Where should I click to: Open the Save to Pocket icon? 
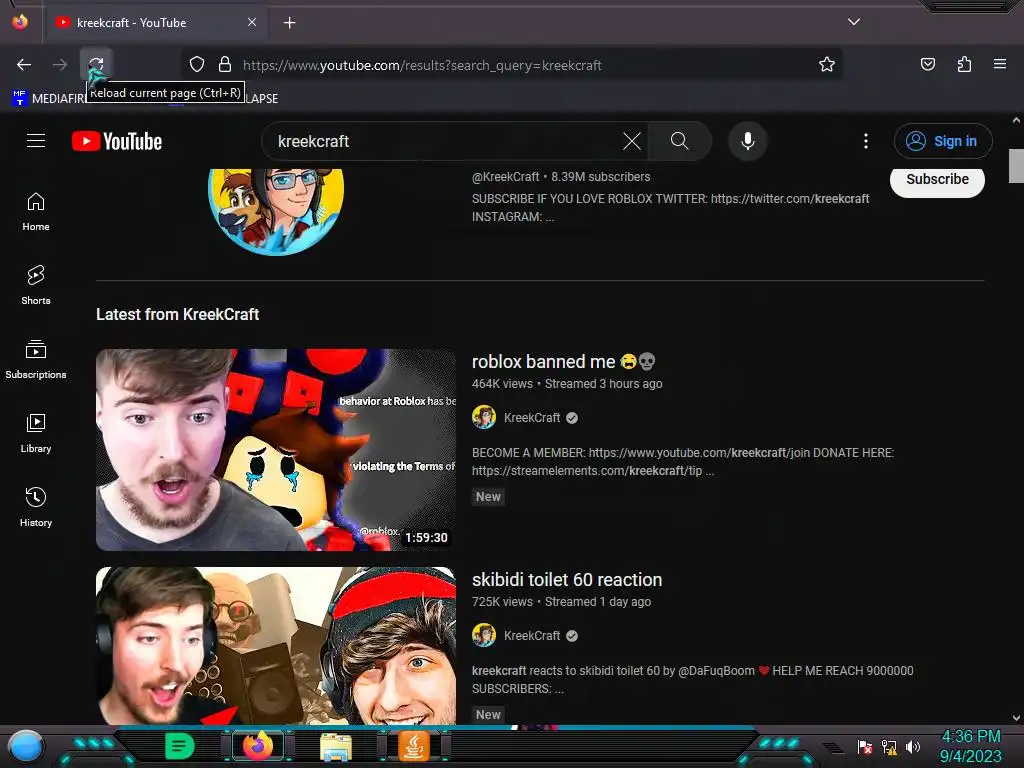[x=928, y=64]
